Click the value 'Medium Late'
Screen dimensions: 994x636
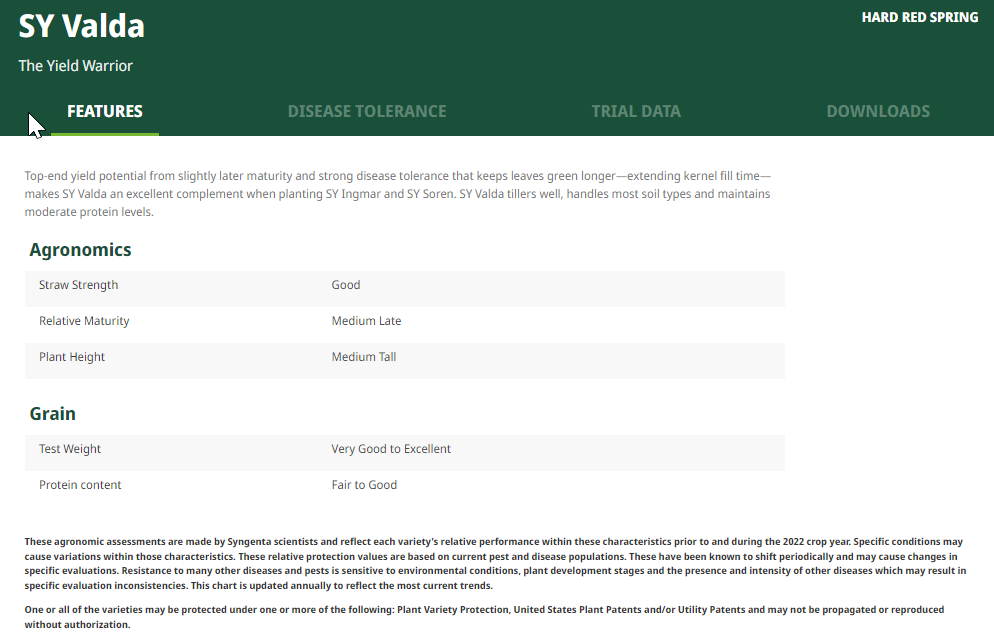pyautogui.click(x=366, y=321)
